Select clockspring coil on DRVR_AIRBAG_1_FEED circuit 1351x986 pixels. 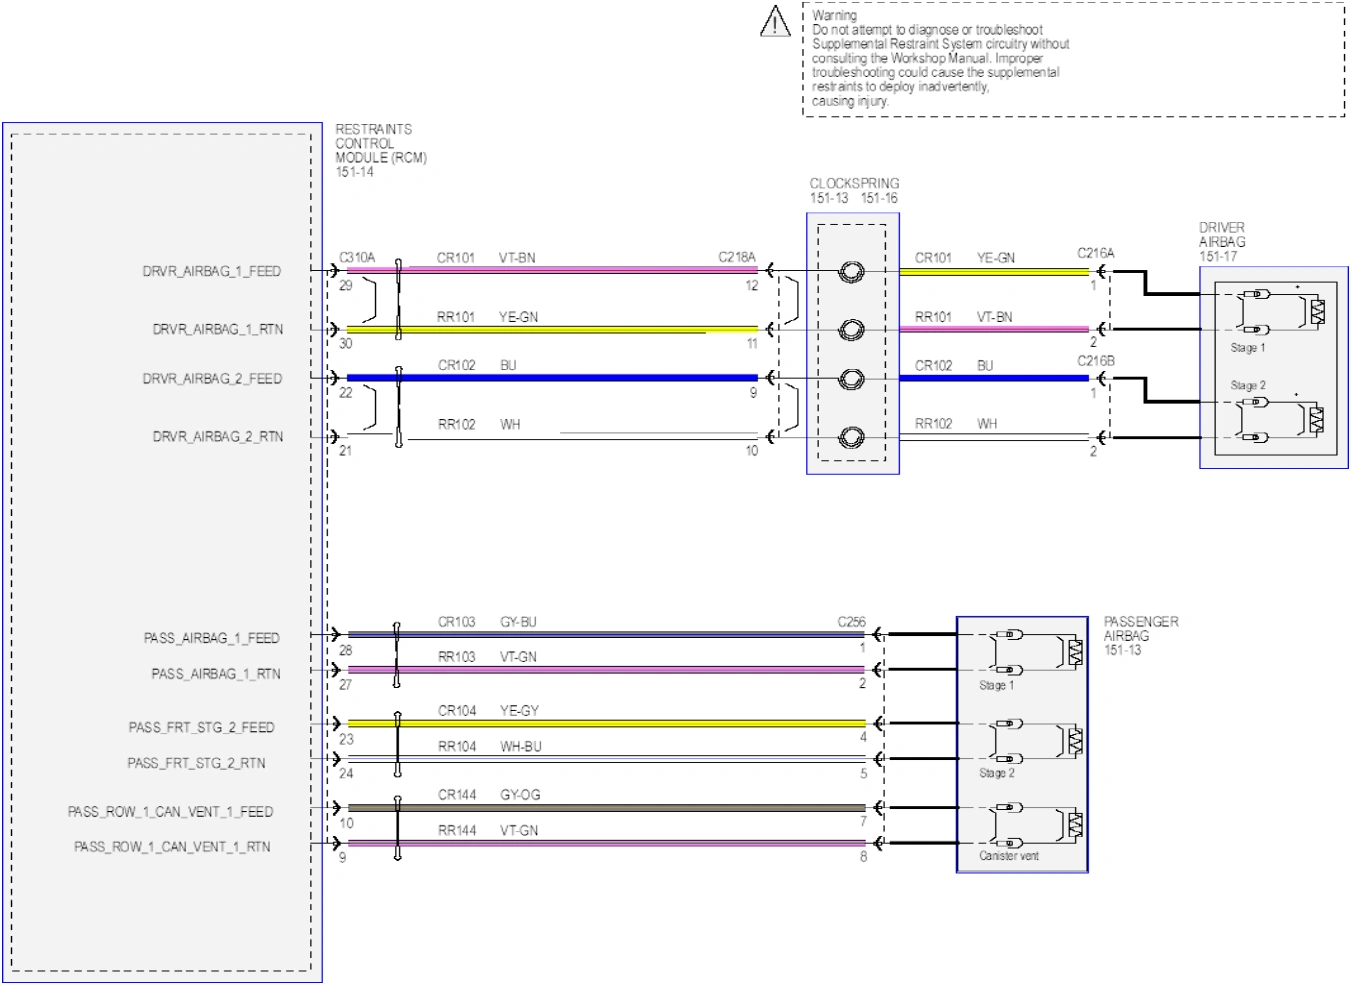(x=851, y=271)
